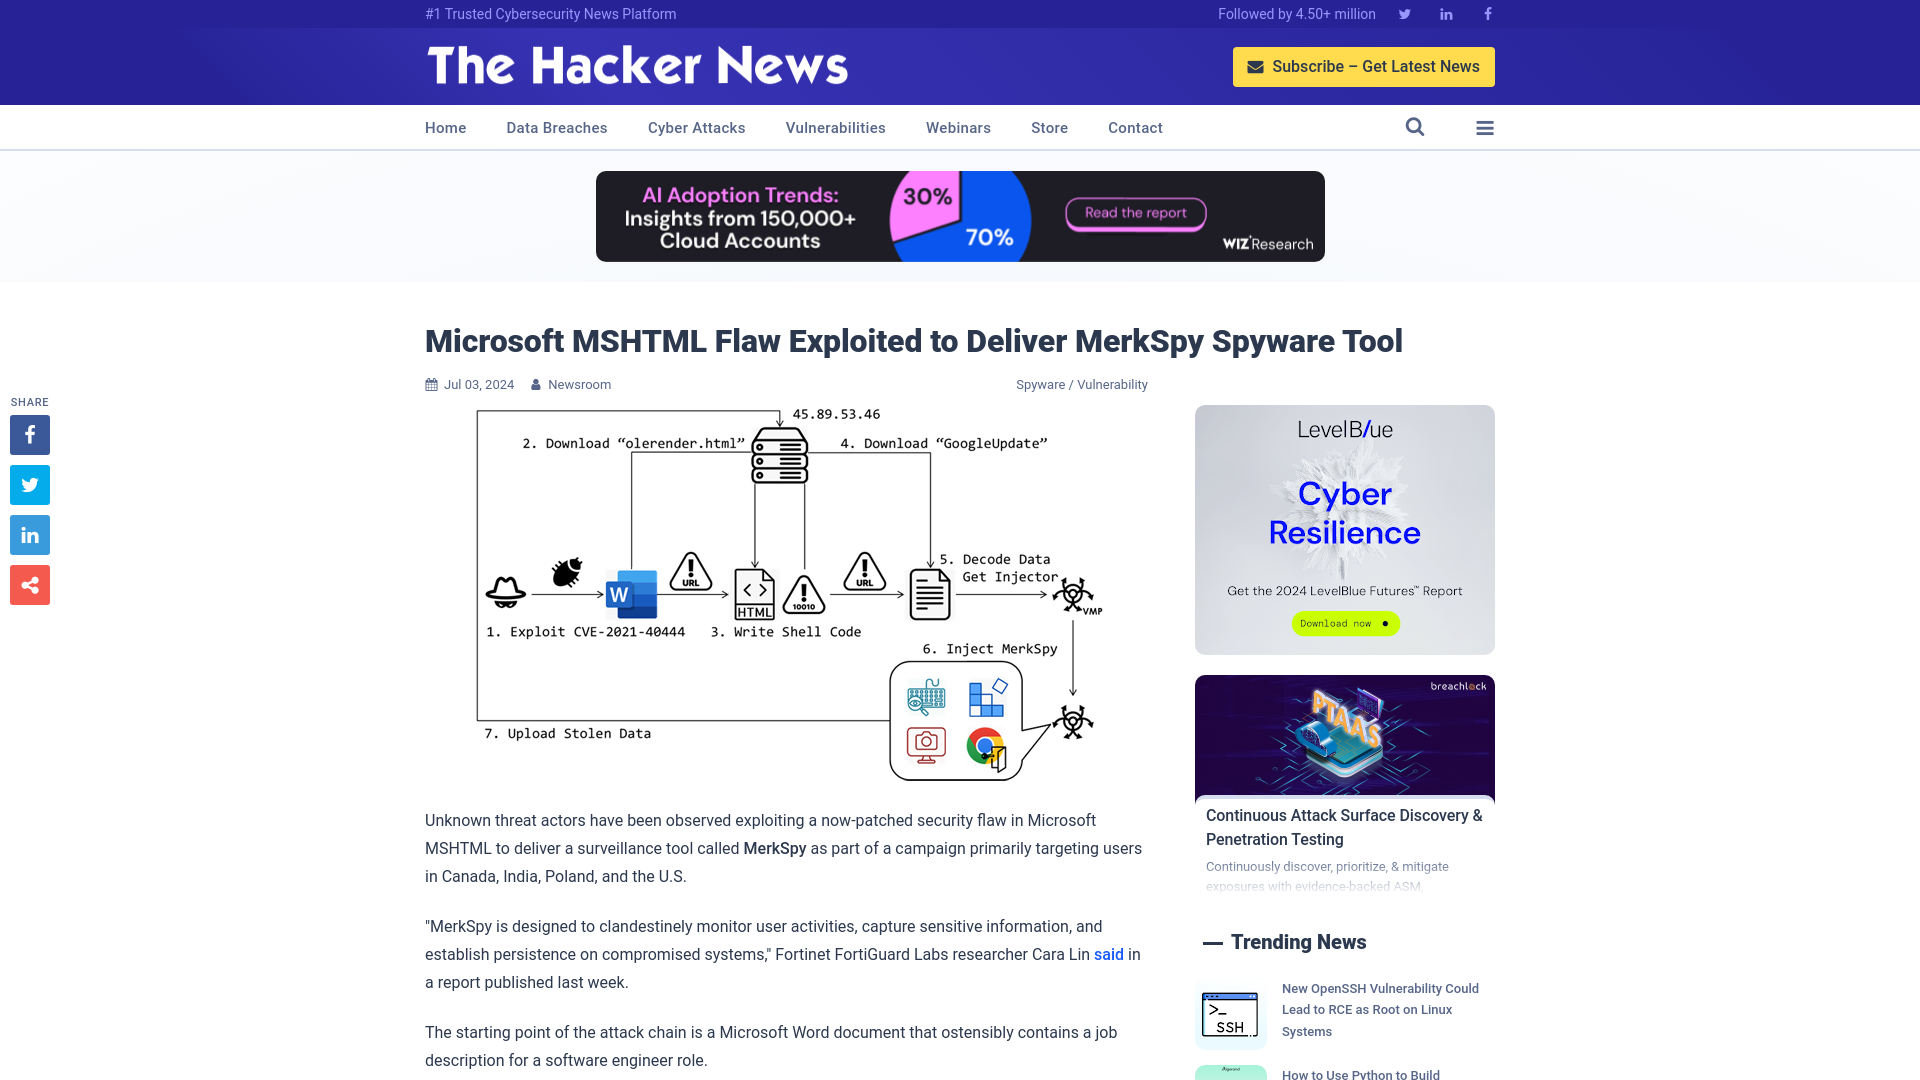This screenshot has height=1080, width=1920.
Task: Click the Facebook icon in the top header
Action: pyautogui.click(x=1487, y=13)
